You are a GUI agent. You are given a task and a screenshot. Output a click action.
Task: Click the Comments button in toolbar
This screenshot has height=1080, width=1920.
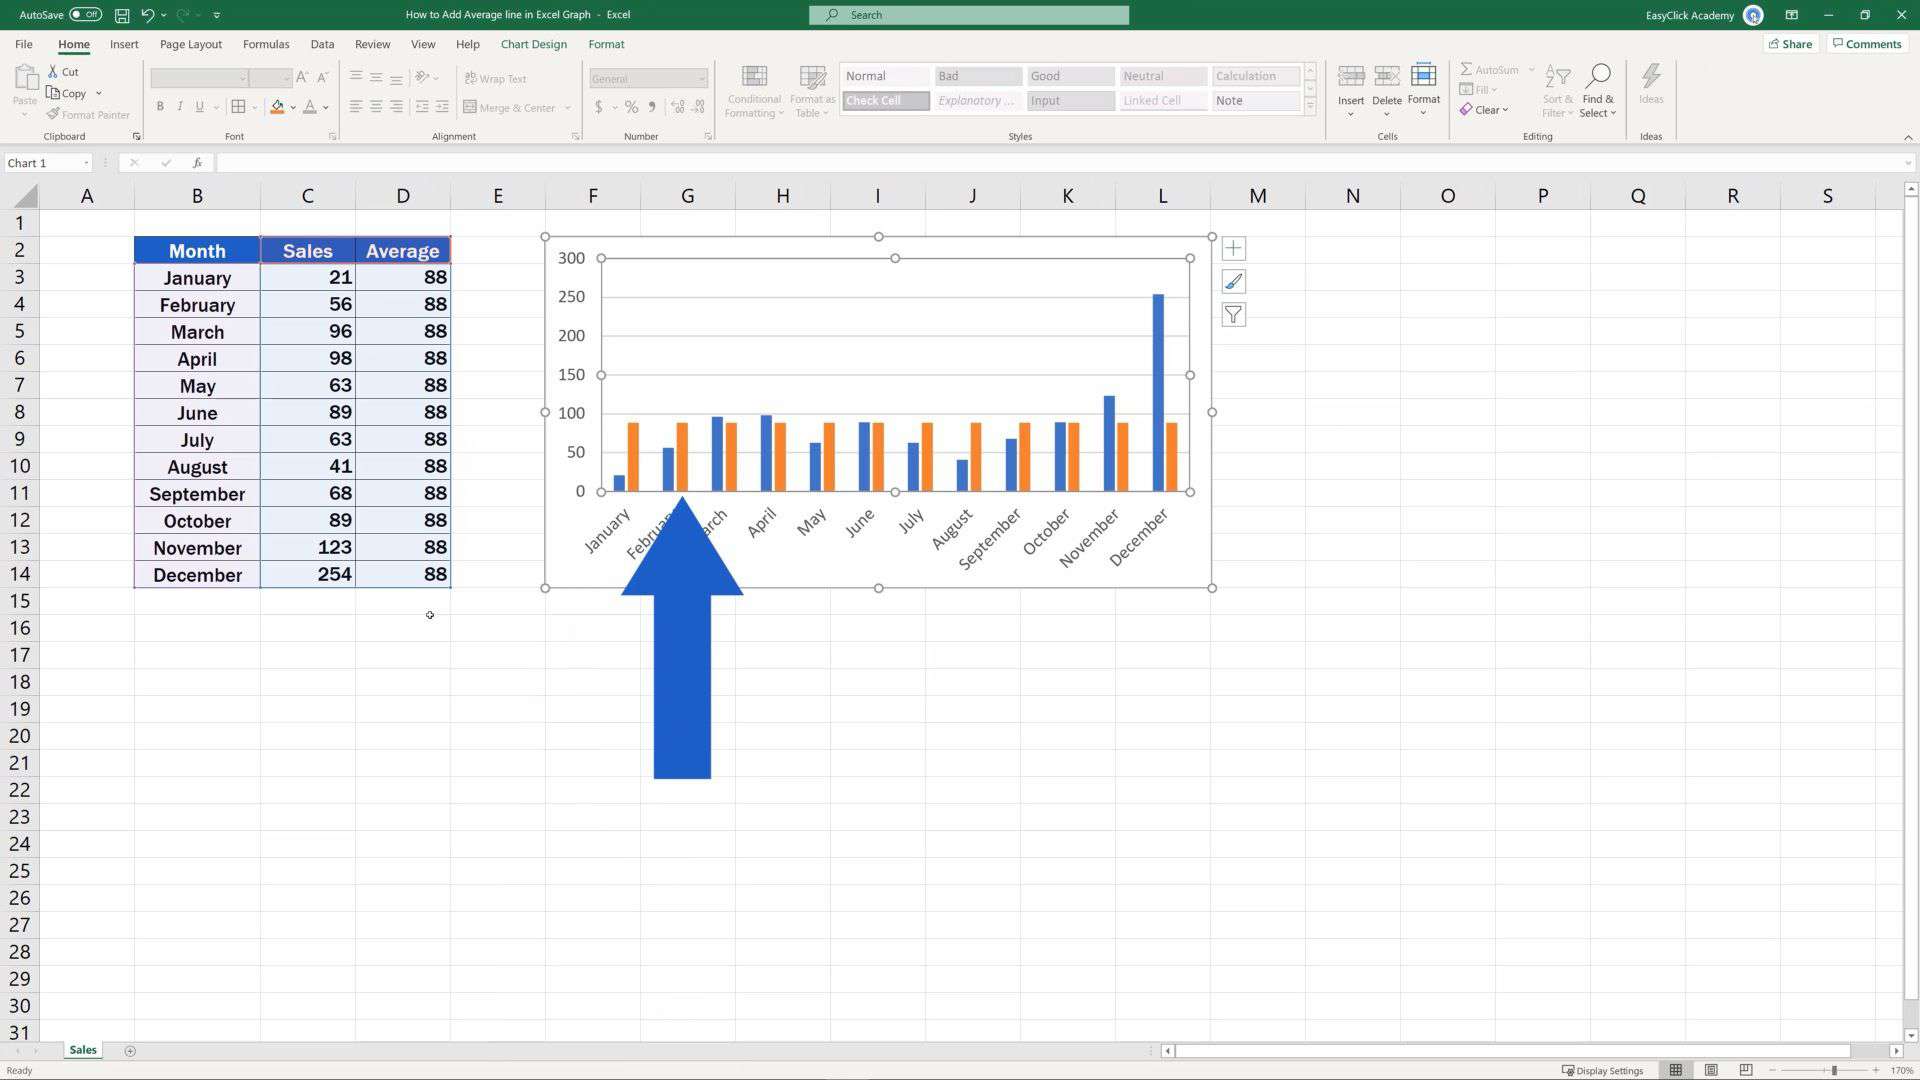pyautogui.click(x=1869, y=44)
